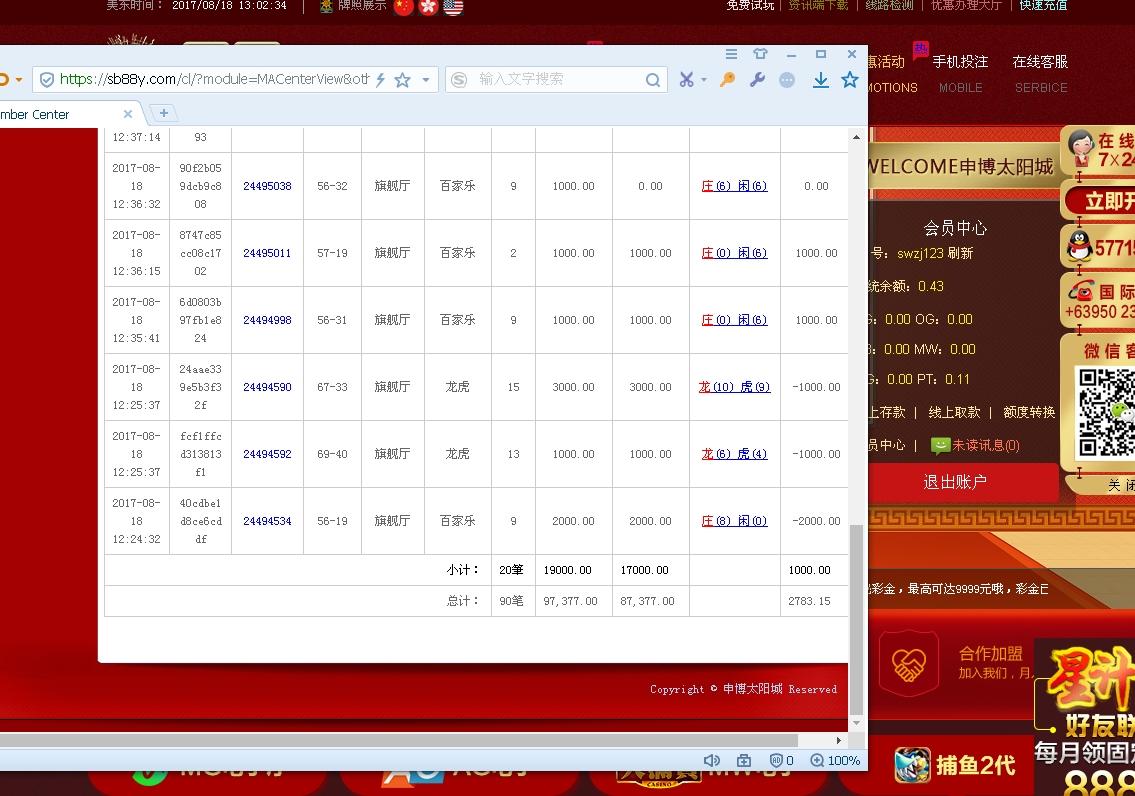The image size is (1135, 796).
Task: Open the browser hamburger menu icon
Action: (731, 54)
